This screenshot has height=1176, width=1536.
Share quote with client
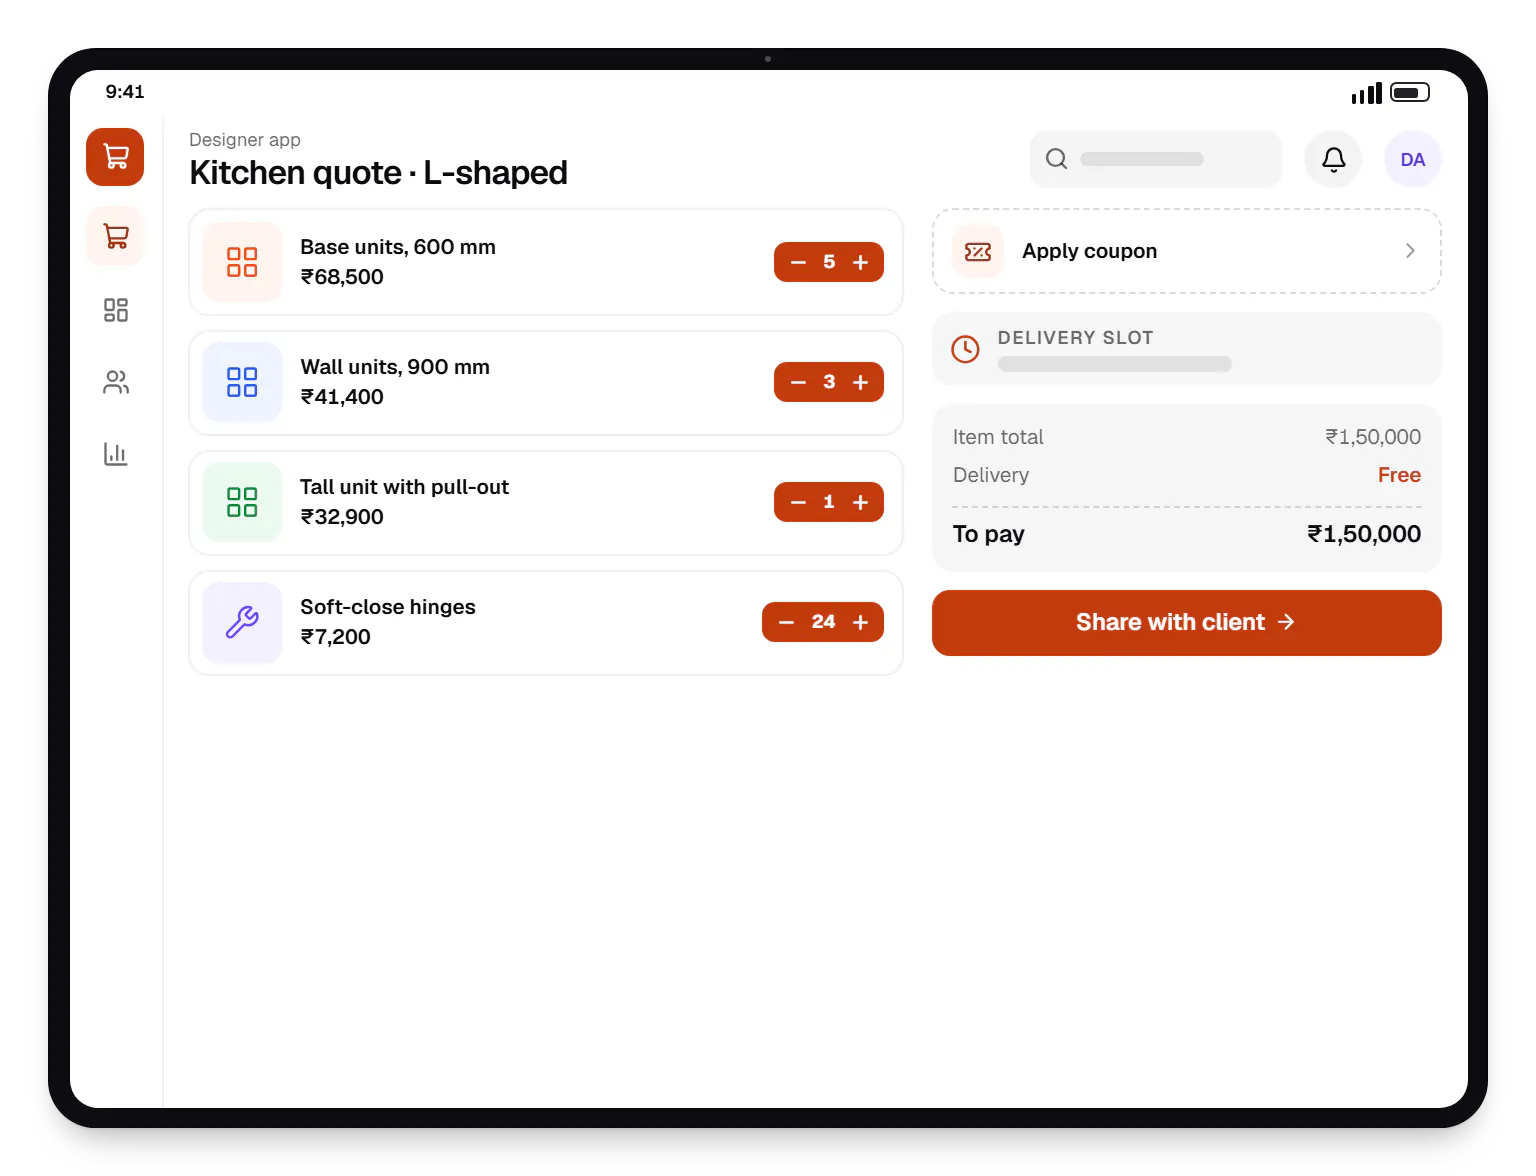[x=1187, y=622]
